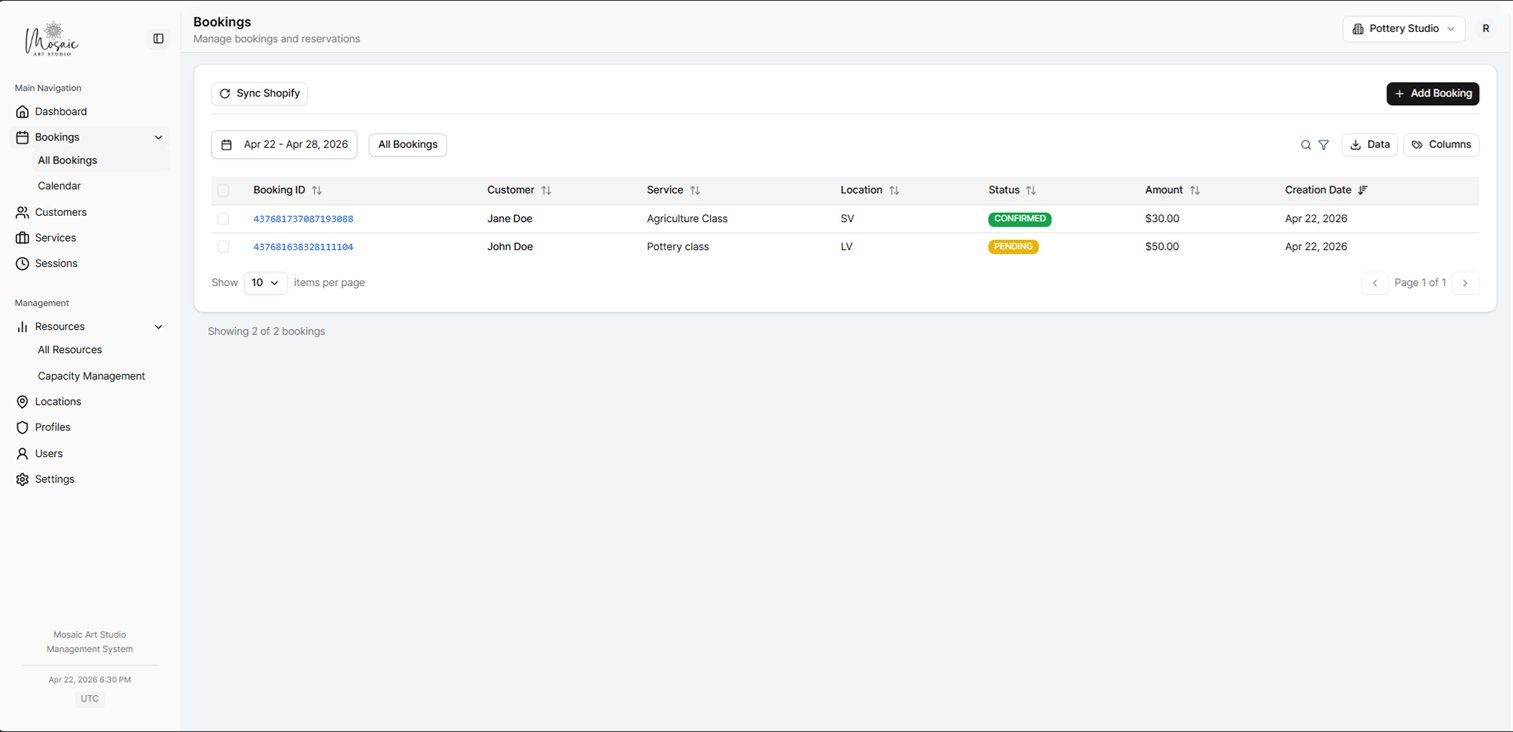Check the checkbox on Jane Doe's booking row
The width and height of the screenshot is (1513, 732).
point(223,218)
